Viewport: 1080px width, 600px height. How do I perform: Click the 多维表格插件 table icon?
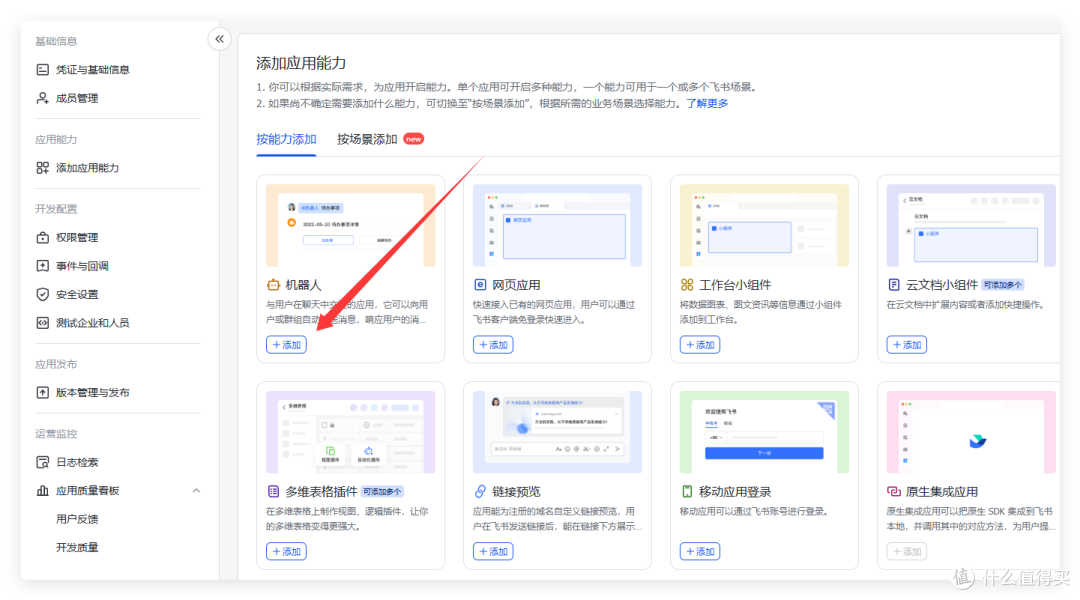click(x=273, y=491)
